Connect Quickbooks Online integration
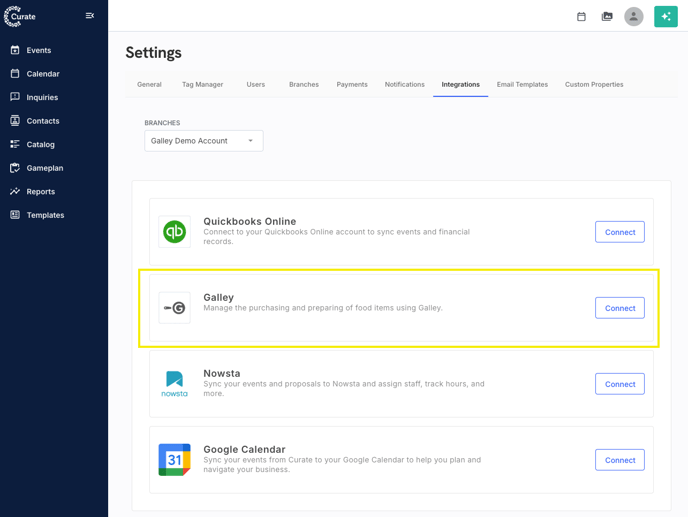The image size is (688, 517). pyautogui.click(x=620, y=232)
